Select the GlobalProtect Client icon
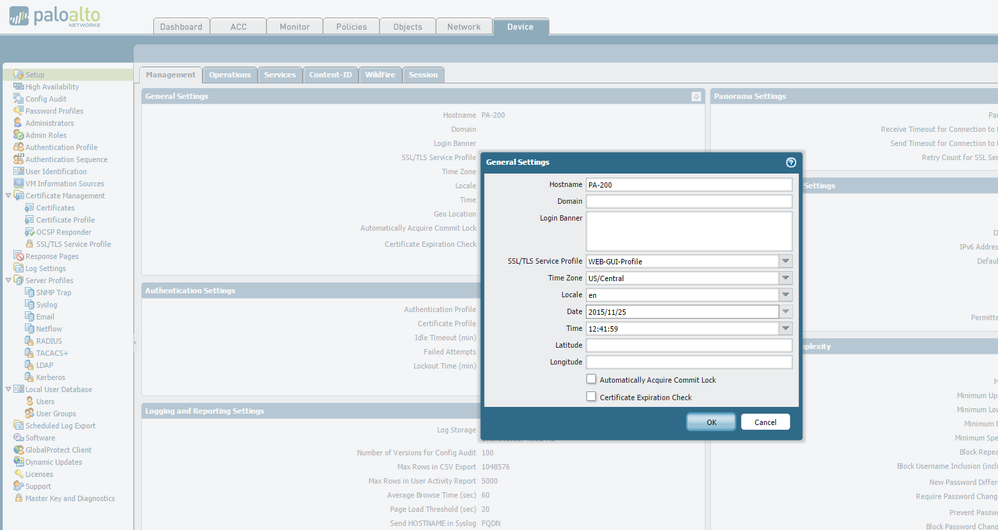This screenshot has width=998, height=530. (18, 450)
